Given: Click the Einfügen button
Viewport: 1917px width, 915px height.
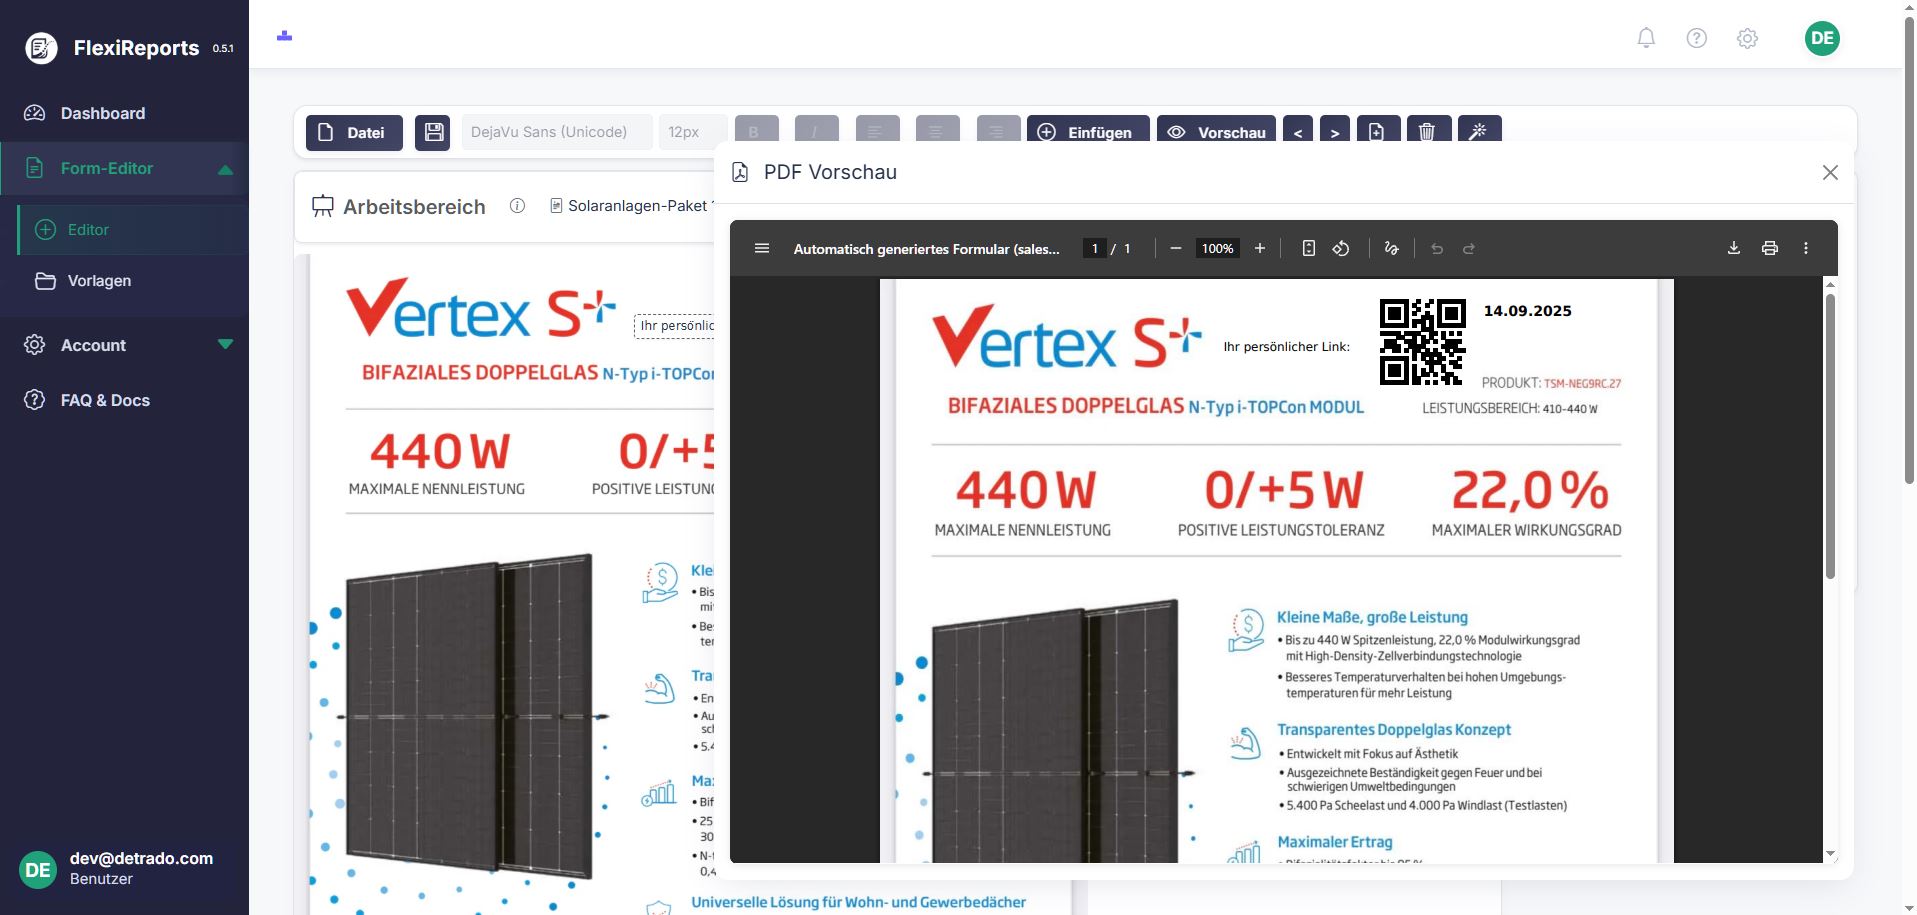Looking at the screenshot, I should [1087, 132].
